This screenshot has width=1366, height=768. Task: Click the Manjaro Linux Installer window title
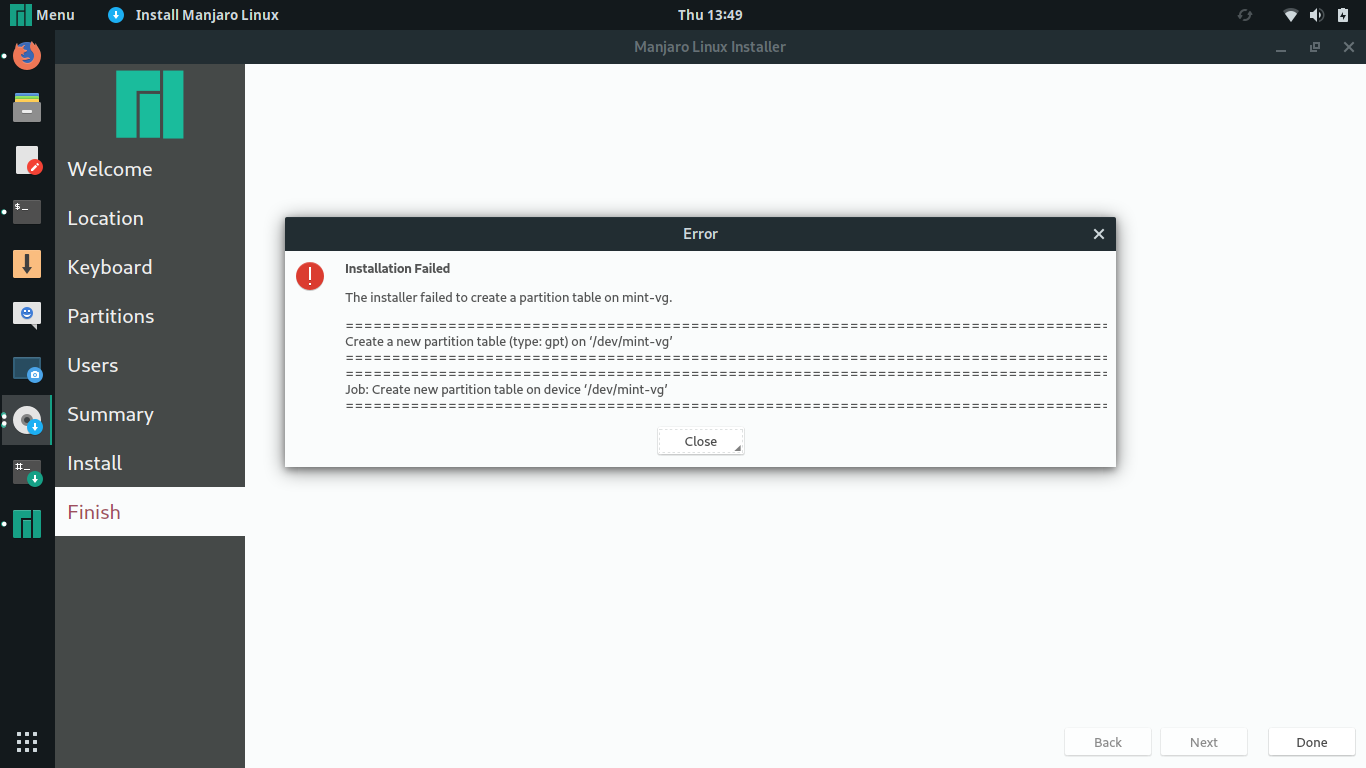[710, 47]
